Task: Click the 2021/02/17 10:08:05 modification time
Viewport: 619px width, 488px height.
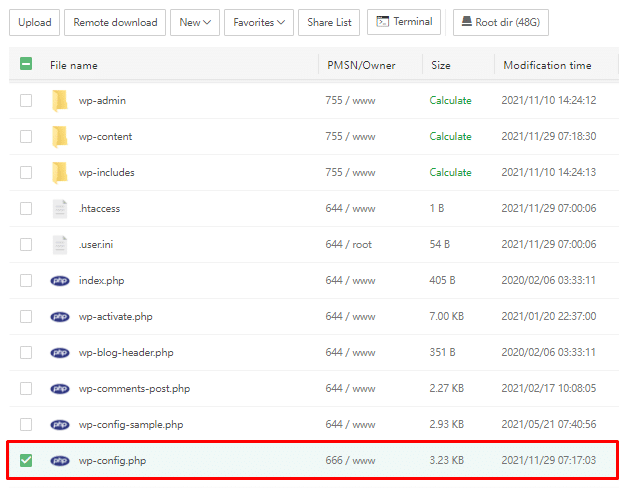Action: (x=549, y=389)
